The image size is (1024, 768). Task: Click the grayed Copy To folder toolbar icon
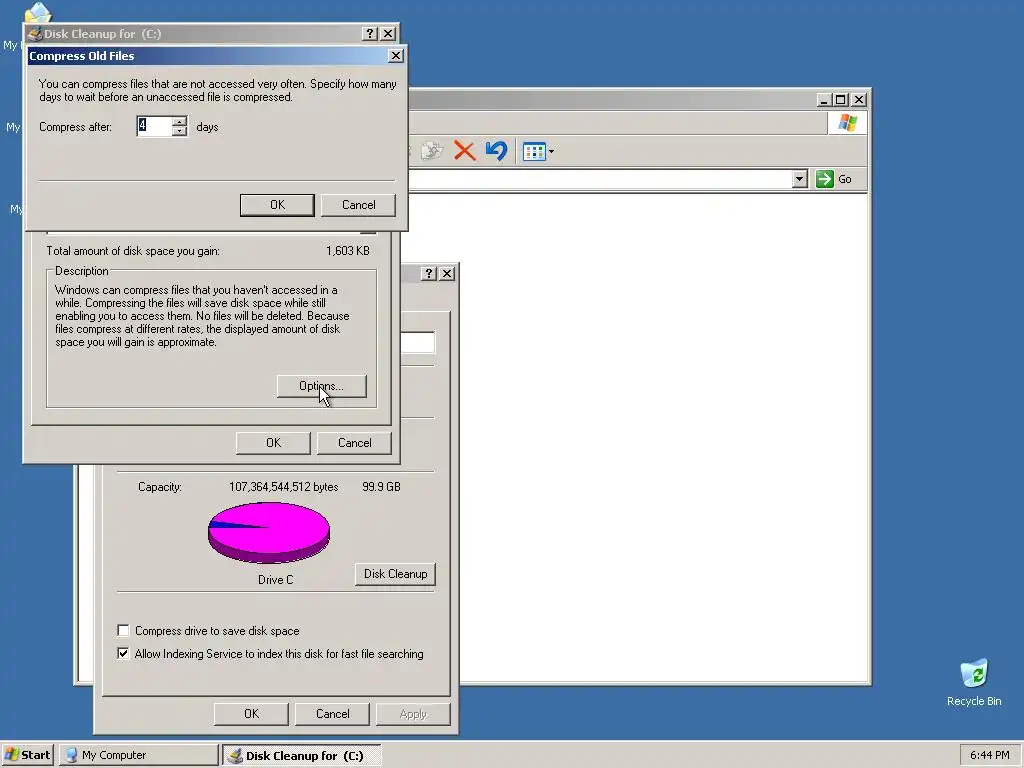coord(431,152)
